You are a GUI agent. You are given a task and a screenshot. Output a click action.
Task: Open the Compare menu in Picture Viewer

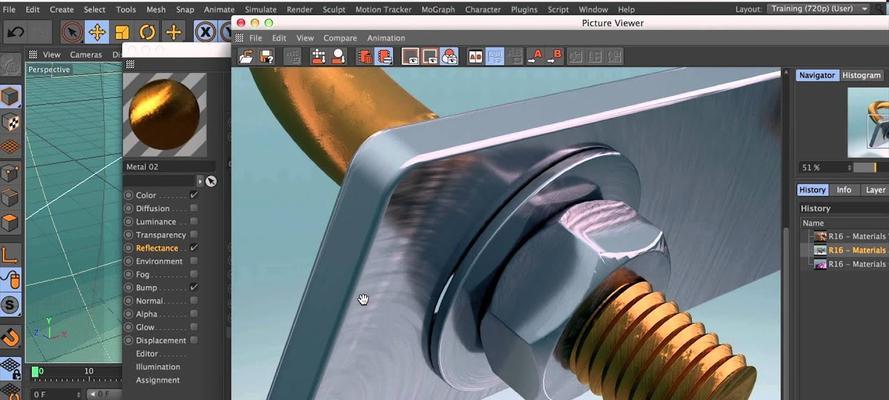pos(340,38)
